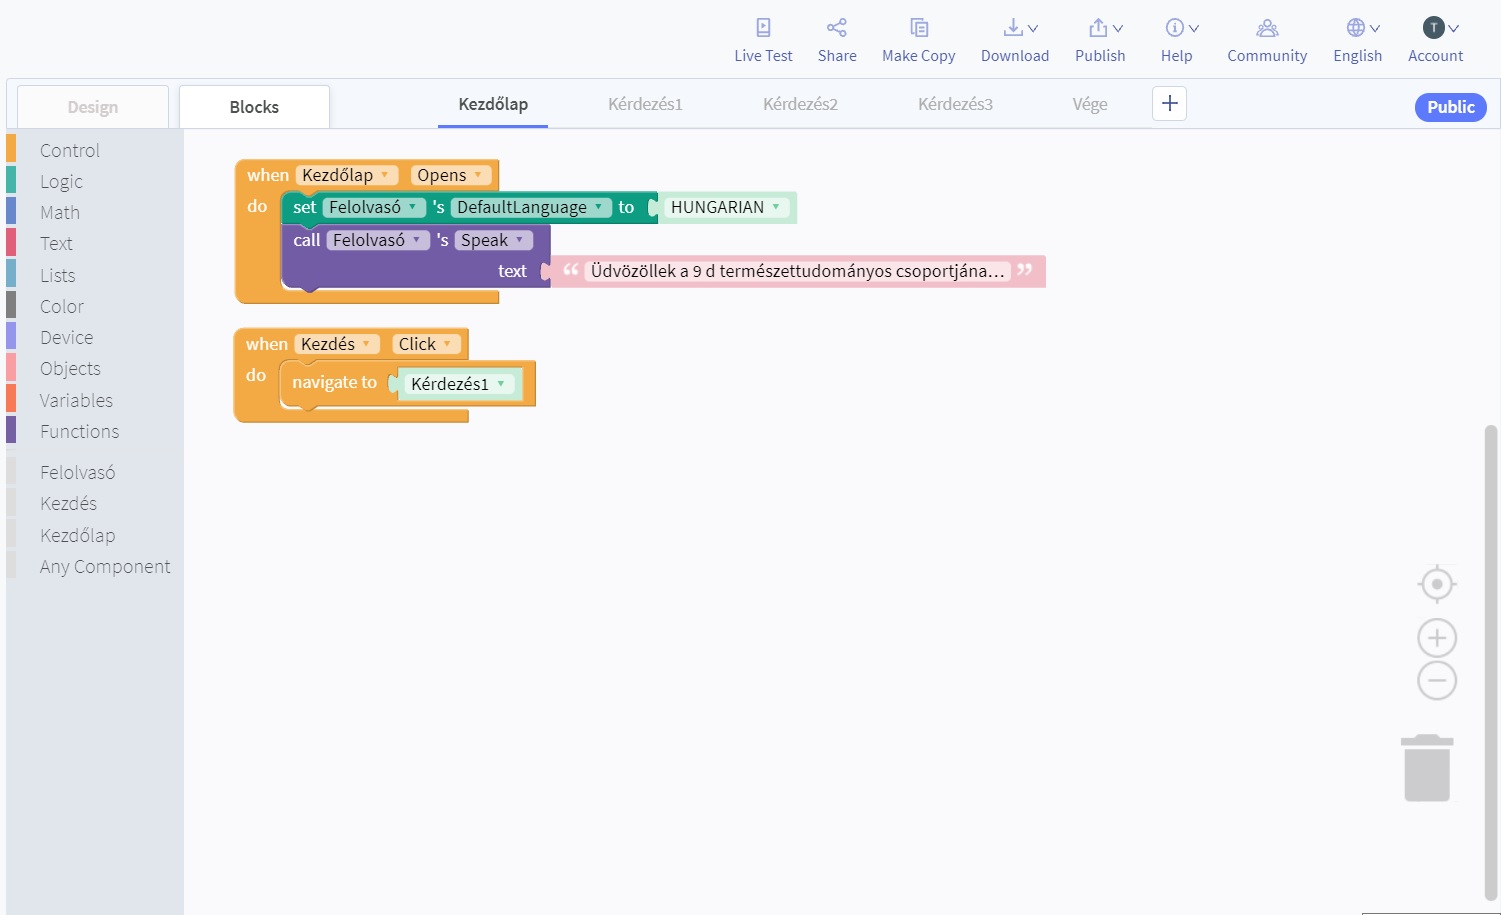Open the Kérdezés1 navigate target dropdown
The width and height of the screenshot is (1501, 915).
pyautogui.click(x=501, y=384)
